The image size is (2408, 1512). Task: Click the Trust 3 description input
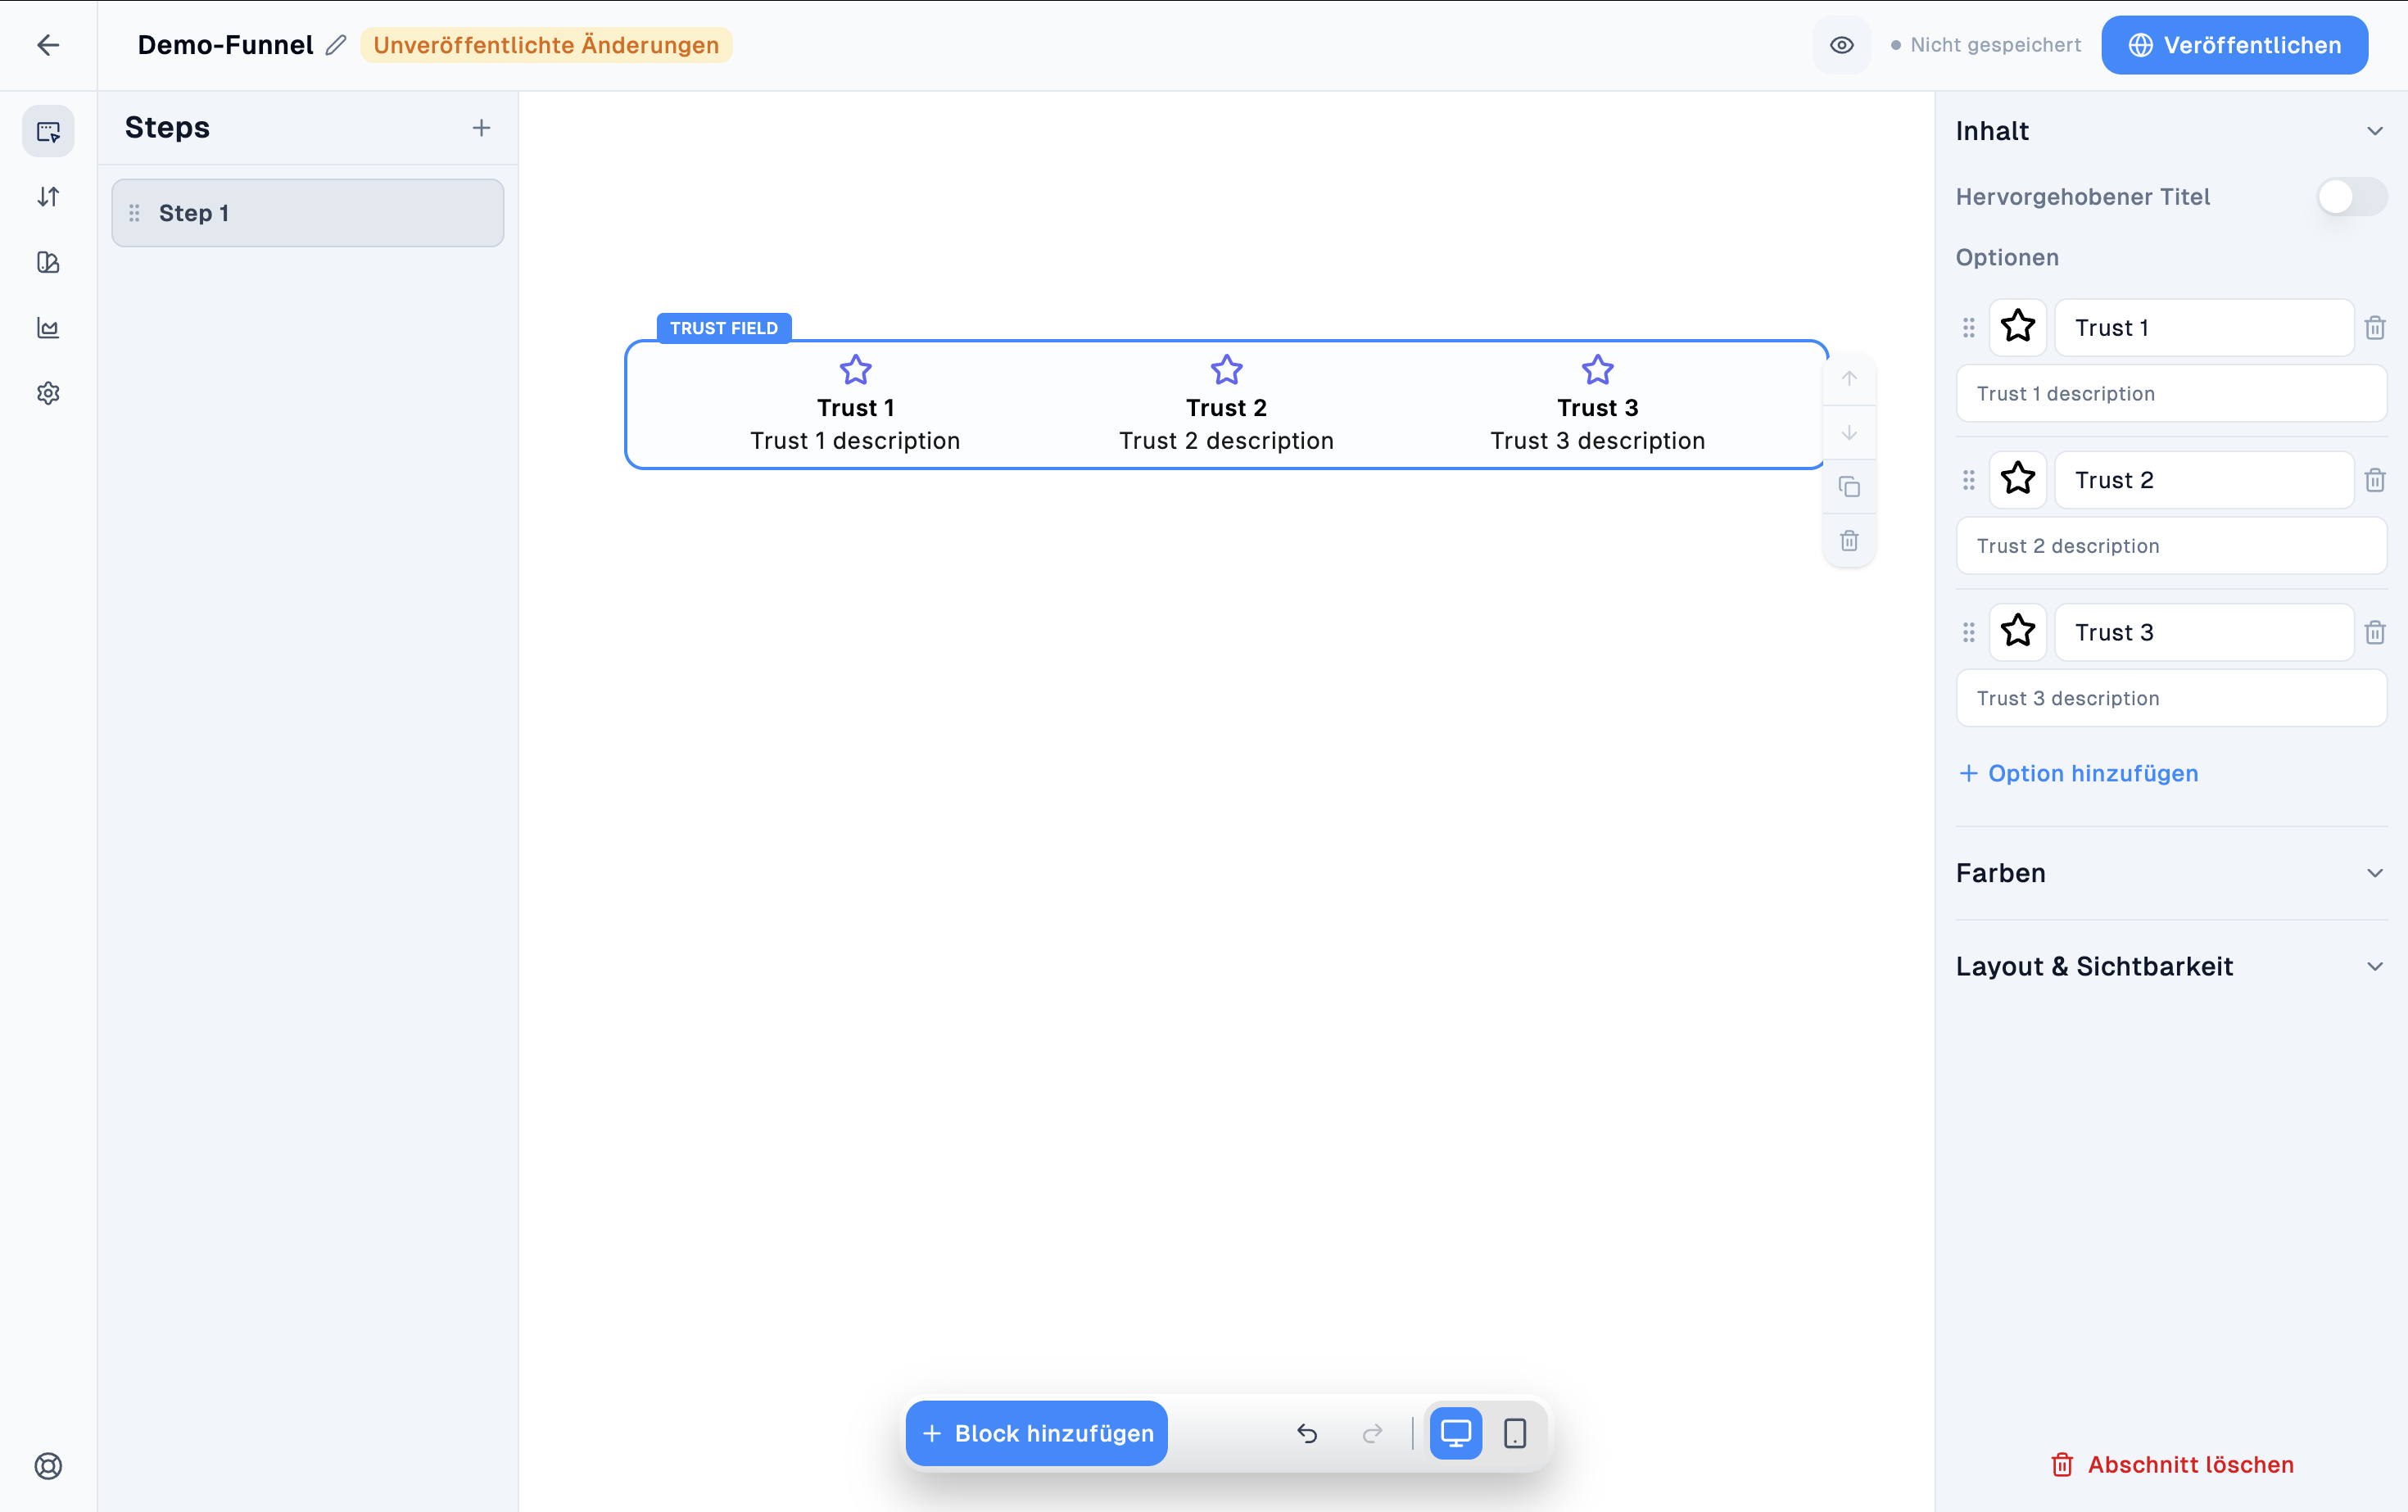click(x=2171, y=698)
